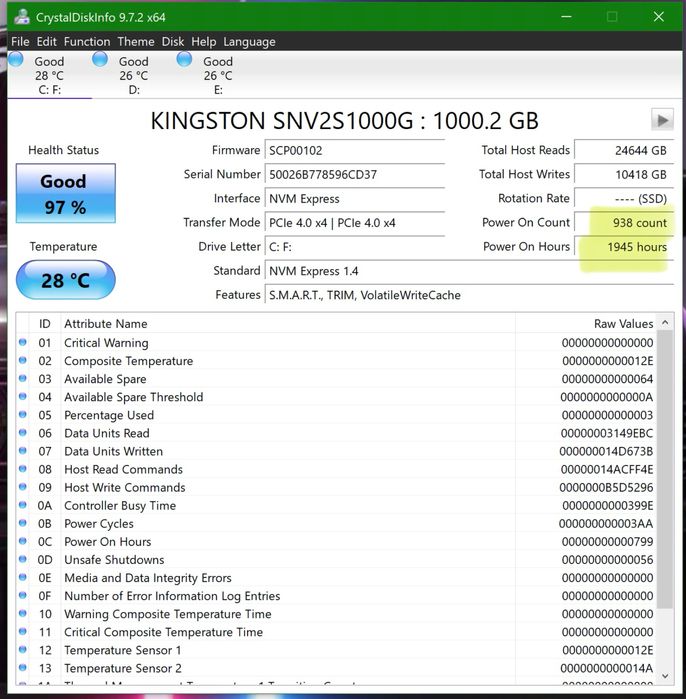Select the Good 28 °C C: F: disk tab
Viewport: 686px width, 699px height.
pos(49,75)
